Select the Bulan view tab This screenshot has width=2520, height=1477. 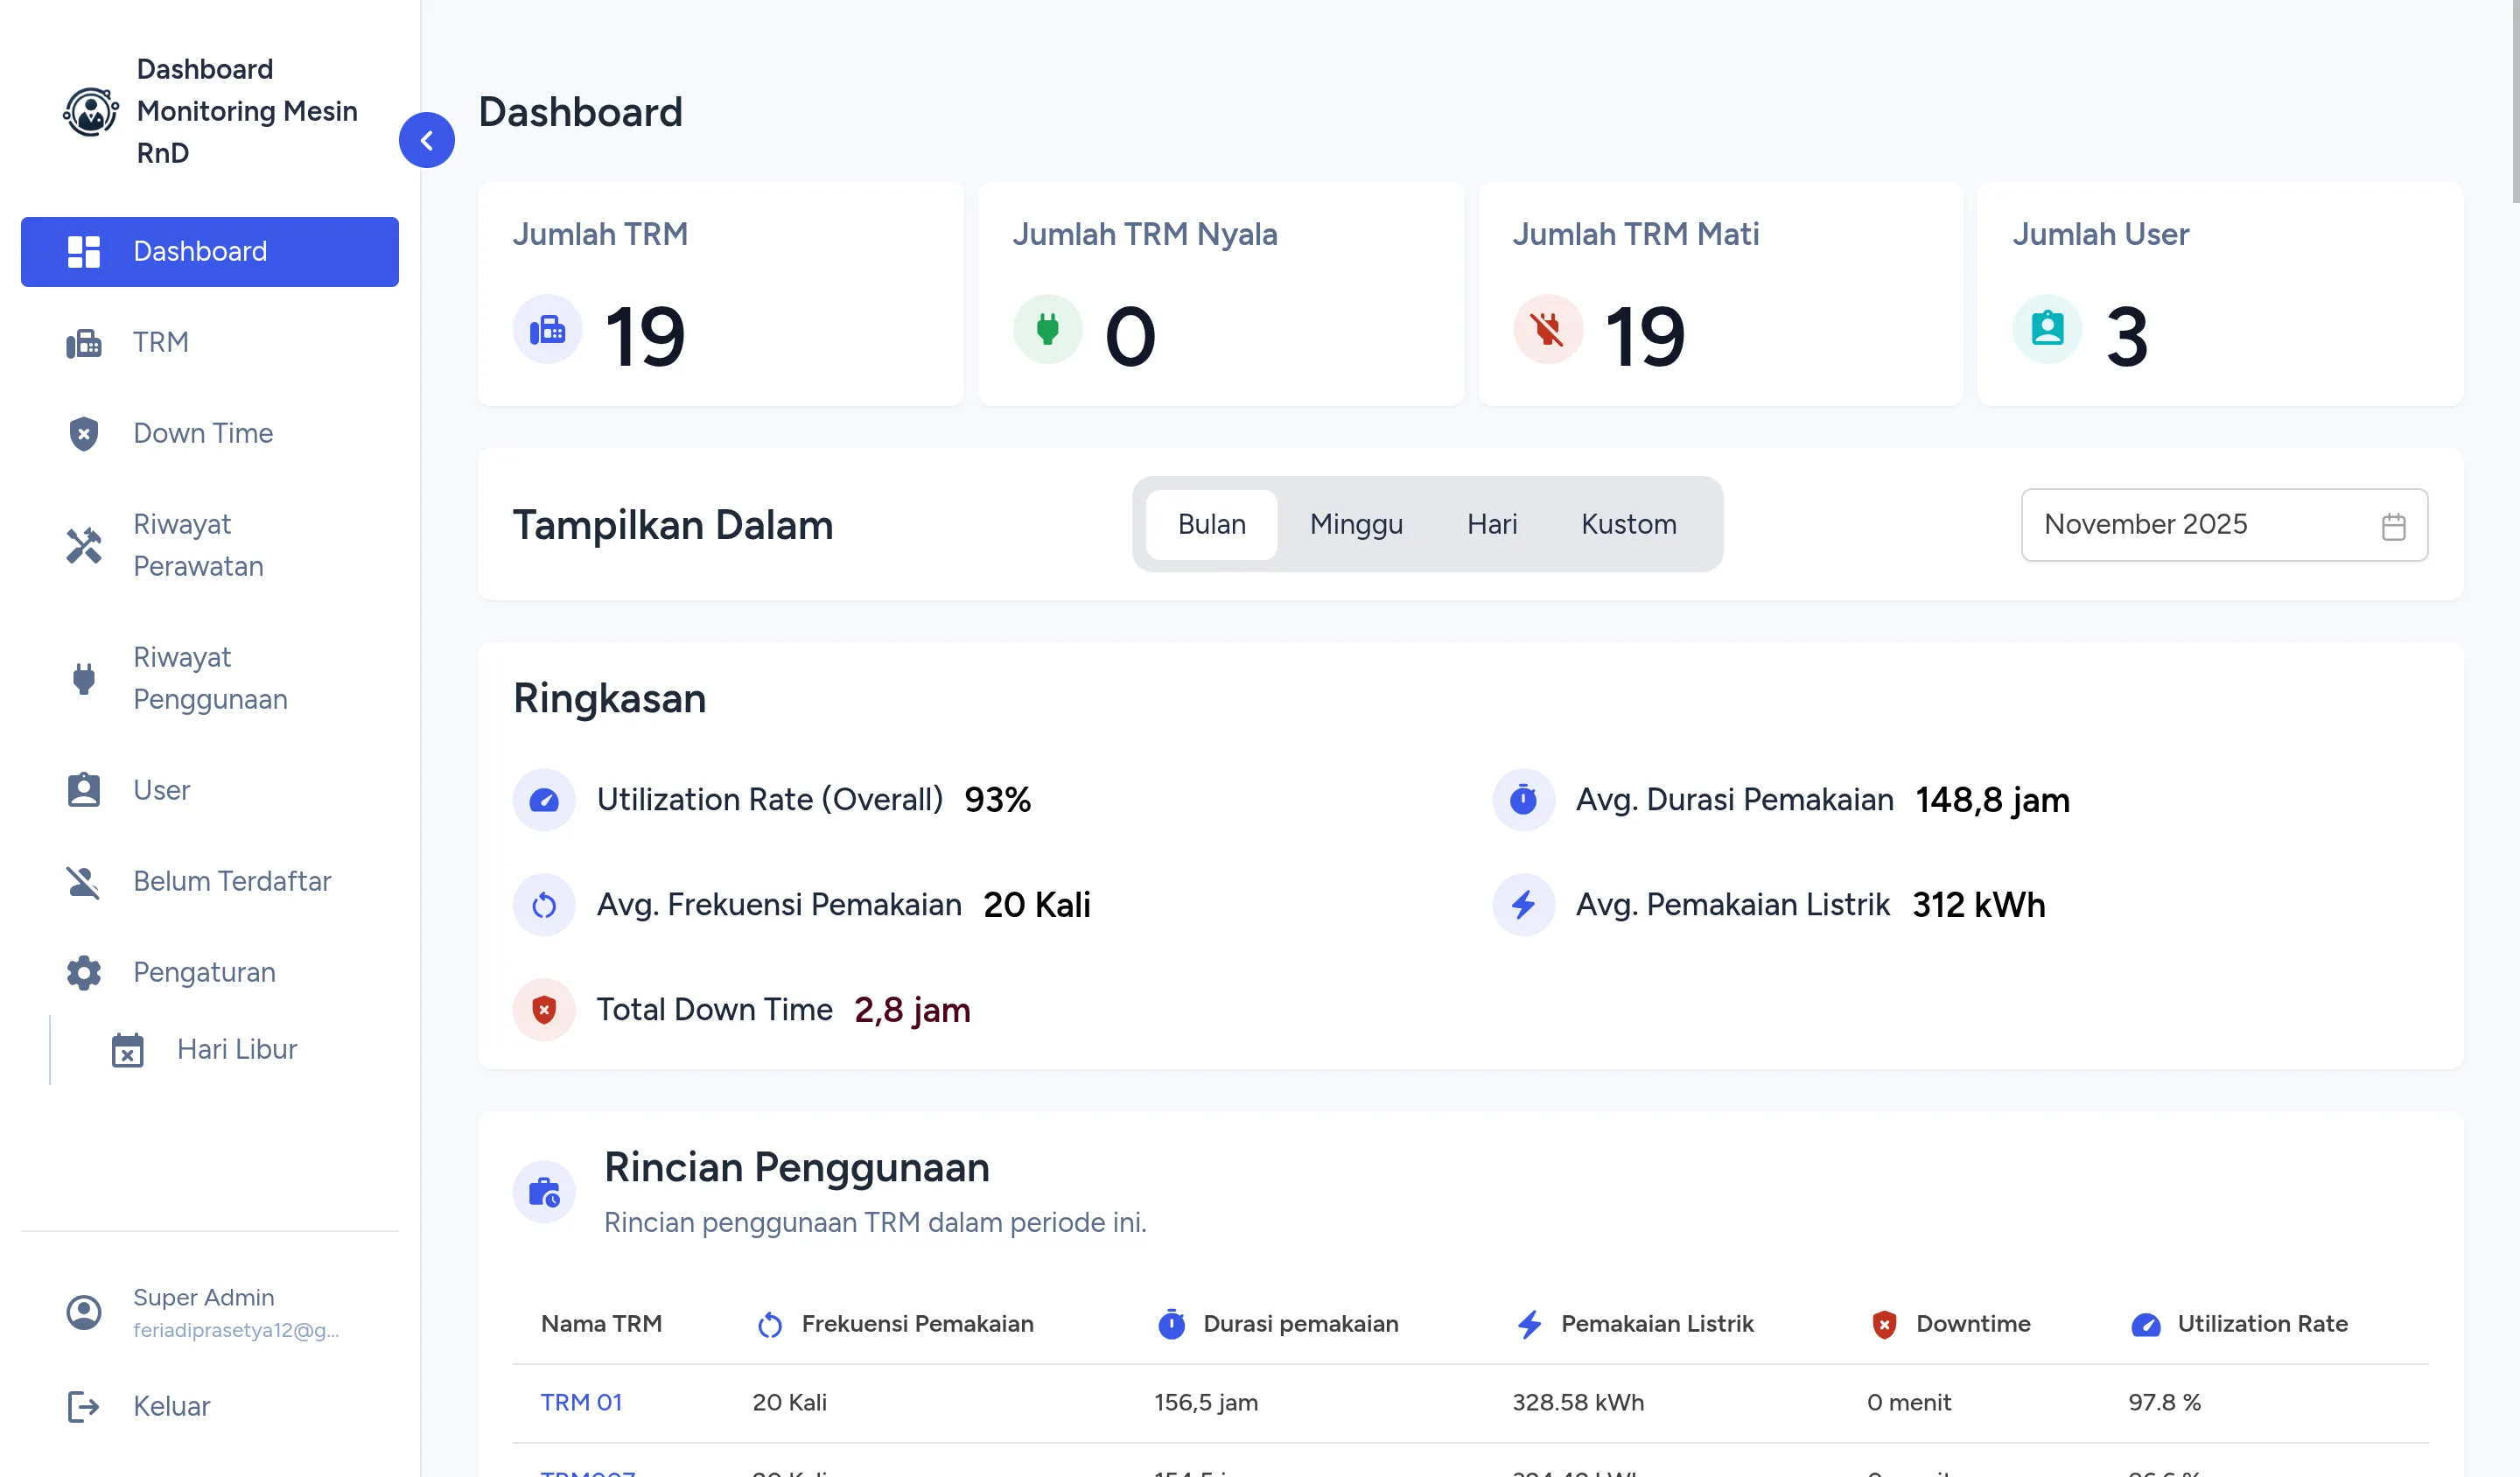[x=1211, y=524]
